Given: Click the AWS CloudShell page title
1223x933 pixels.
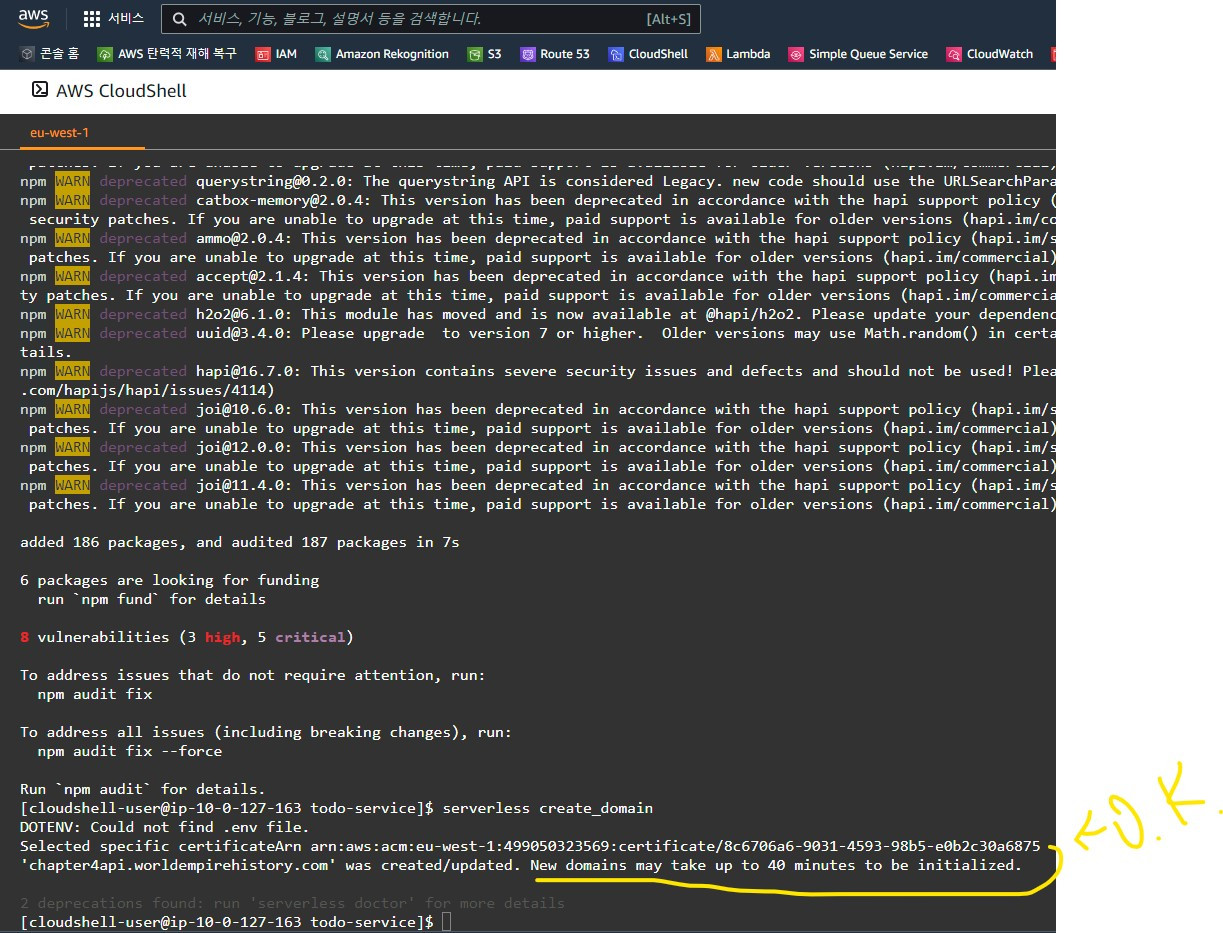Looking at the screenshot, I should pyautogui.click(x=121, y=91).
